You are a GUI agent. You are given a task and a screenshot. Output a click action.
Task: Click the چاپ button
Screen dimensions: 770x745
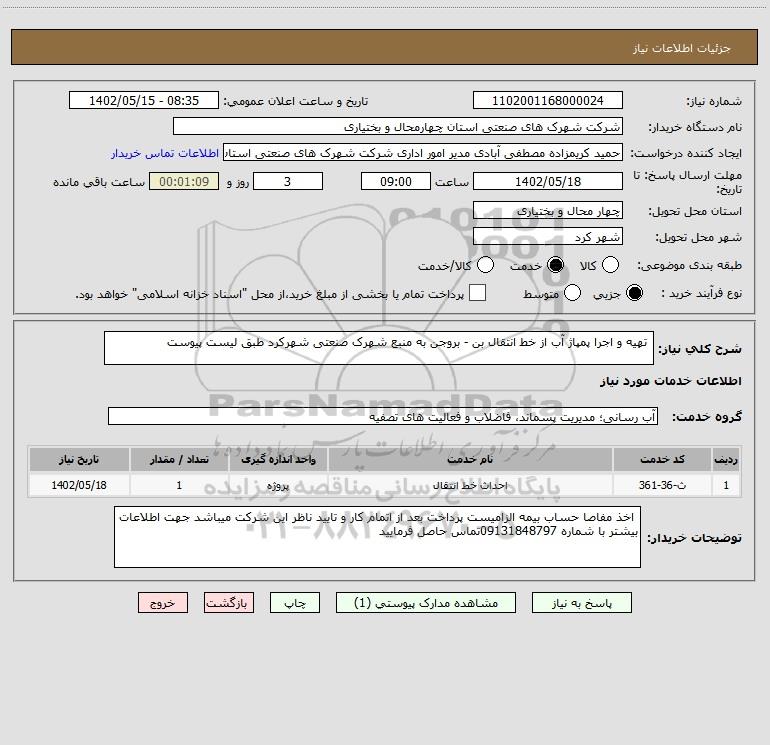(295, 603)
